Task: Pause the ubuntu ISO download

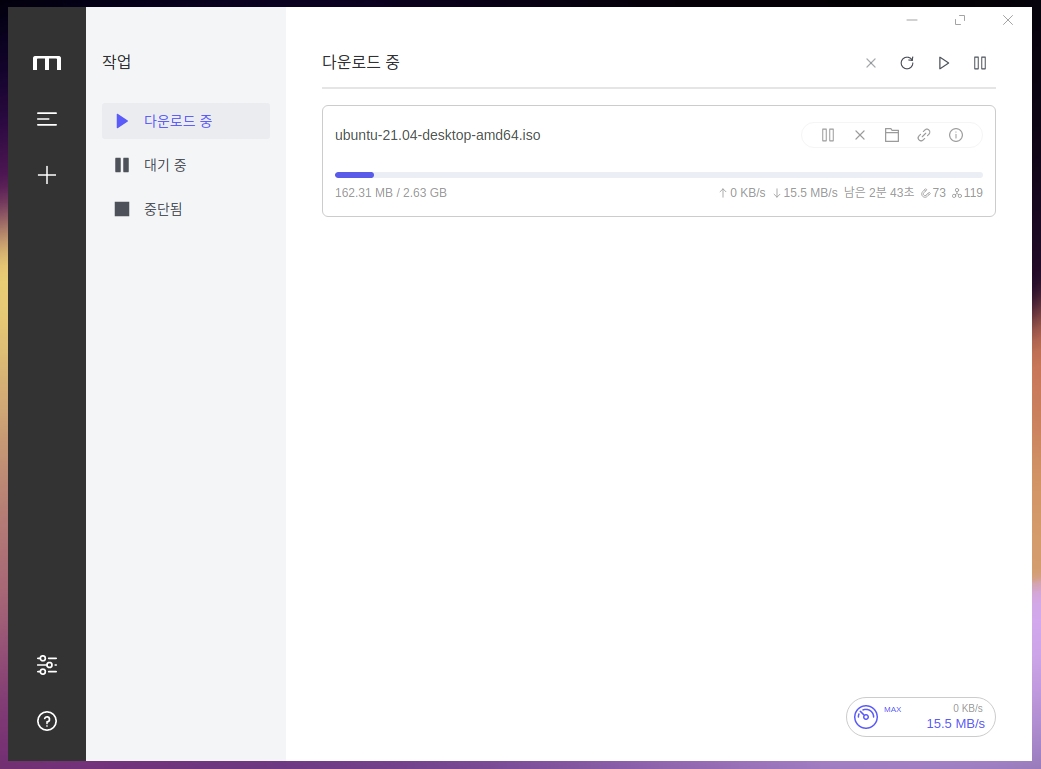Action: click(x=828, y=135)
